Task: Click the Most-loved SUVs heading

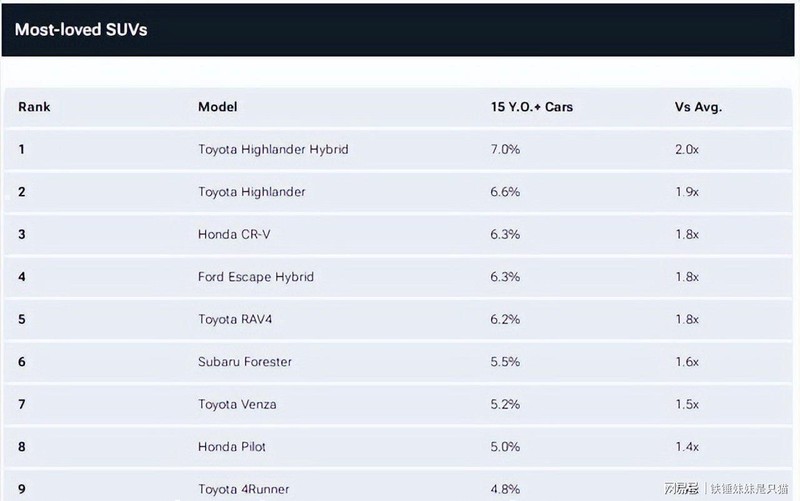Action: 81,29
